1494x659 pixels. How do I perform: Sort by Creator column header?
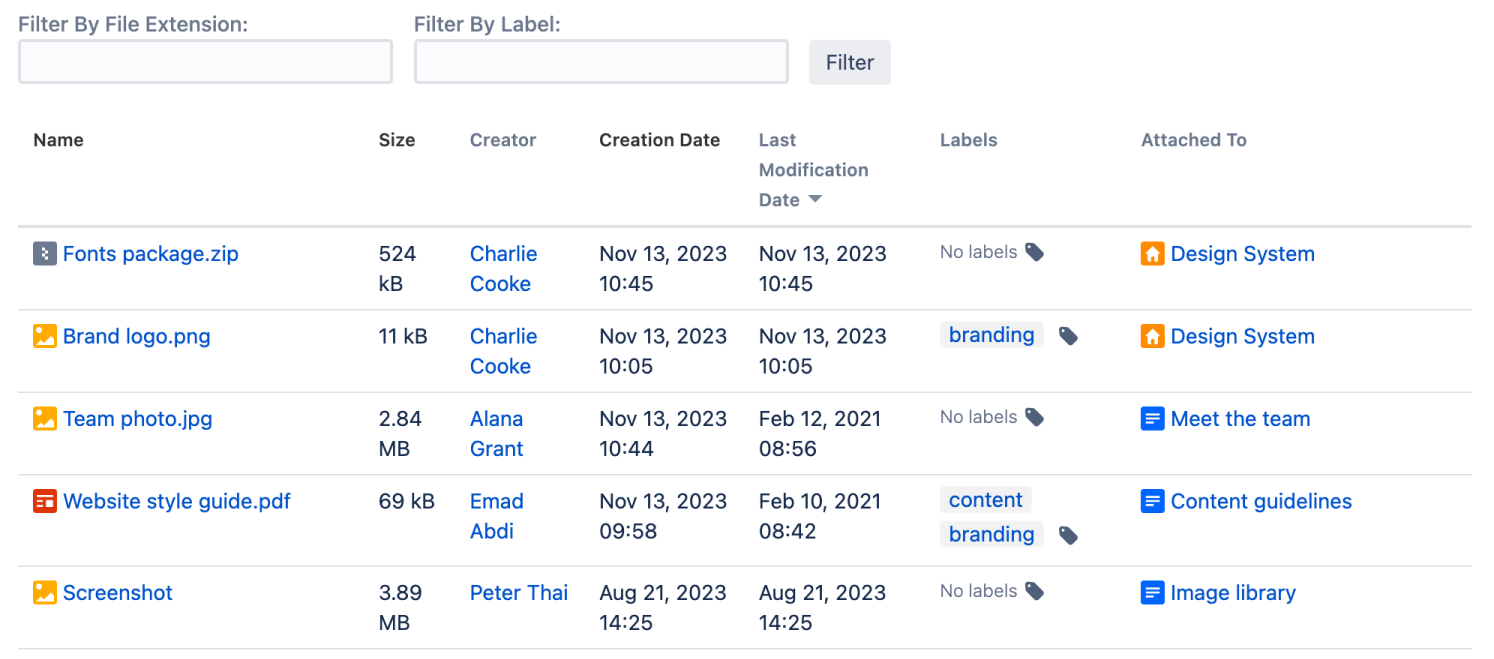click(x=503, y=140)
